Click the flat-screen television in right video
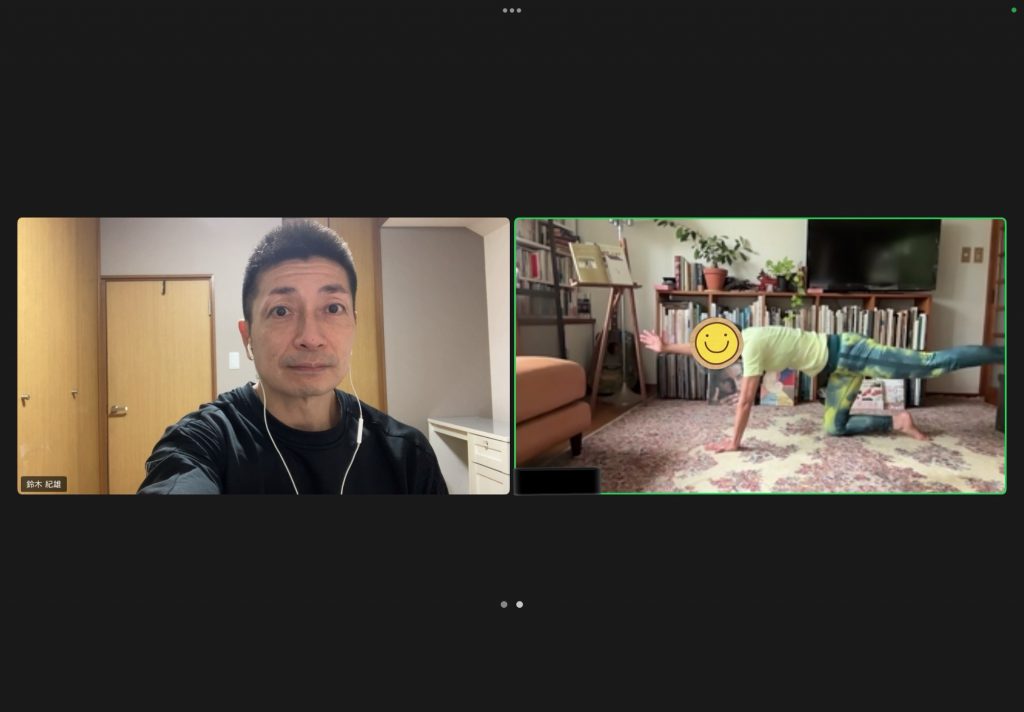Viewport: 1024px width, 712px height. [x=873, y=254]
